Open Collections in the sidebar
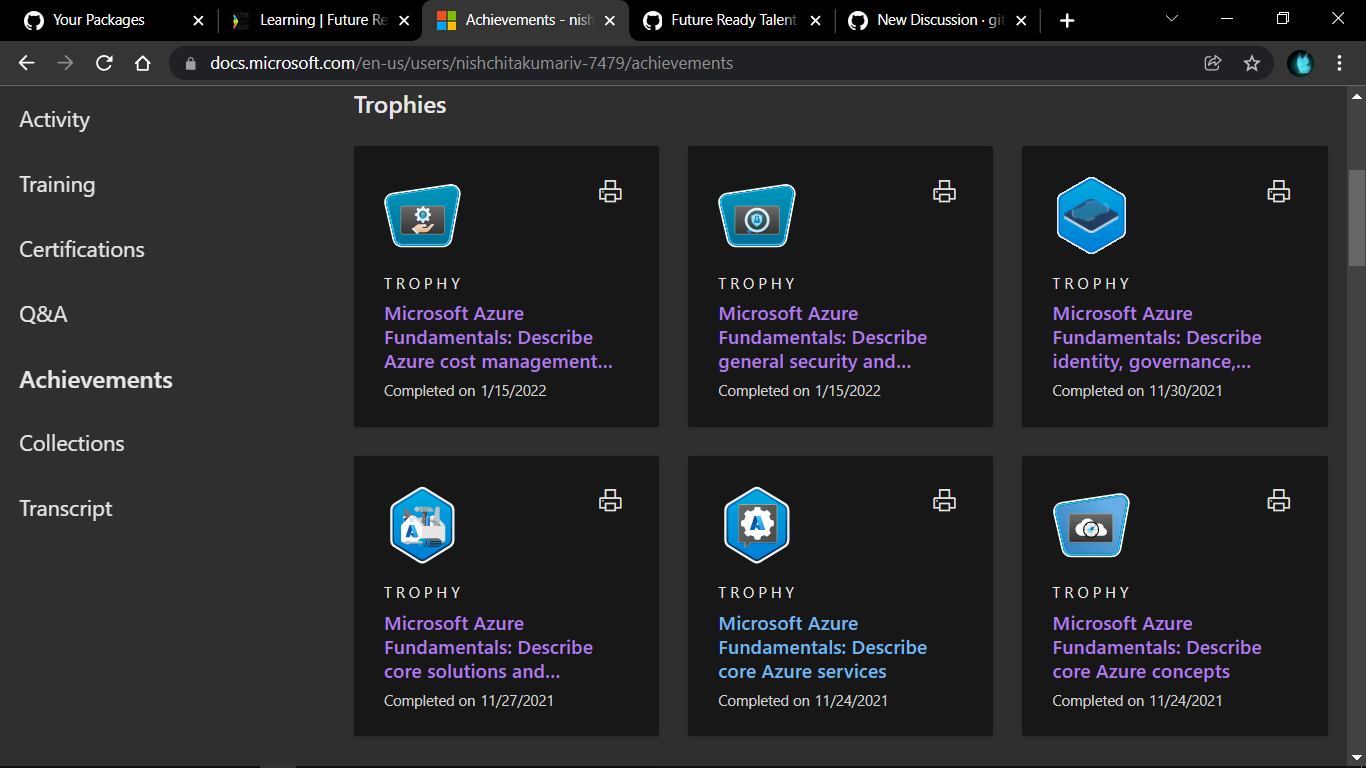 tap(72, 444)
